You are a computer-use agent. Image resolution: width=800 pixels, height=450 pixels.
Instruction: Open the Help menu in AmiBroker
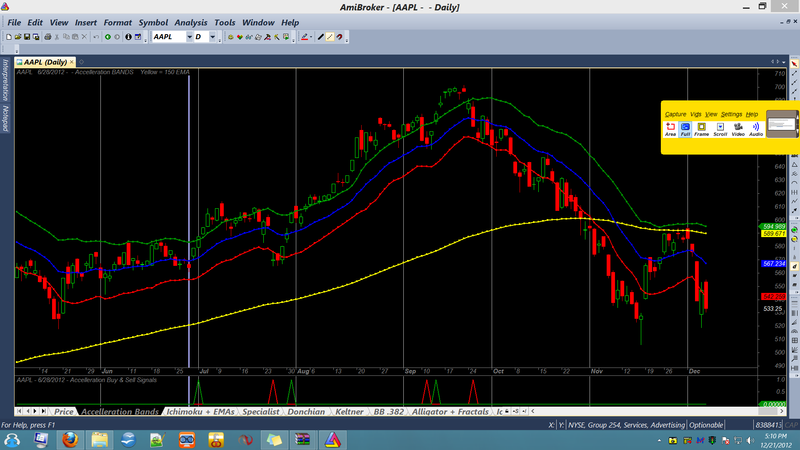click(x=290, y=22)
